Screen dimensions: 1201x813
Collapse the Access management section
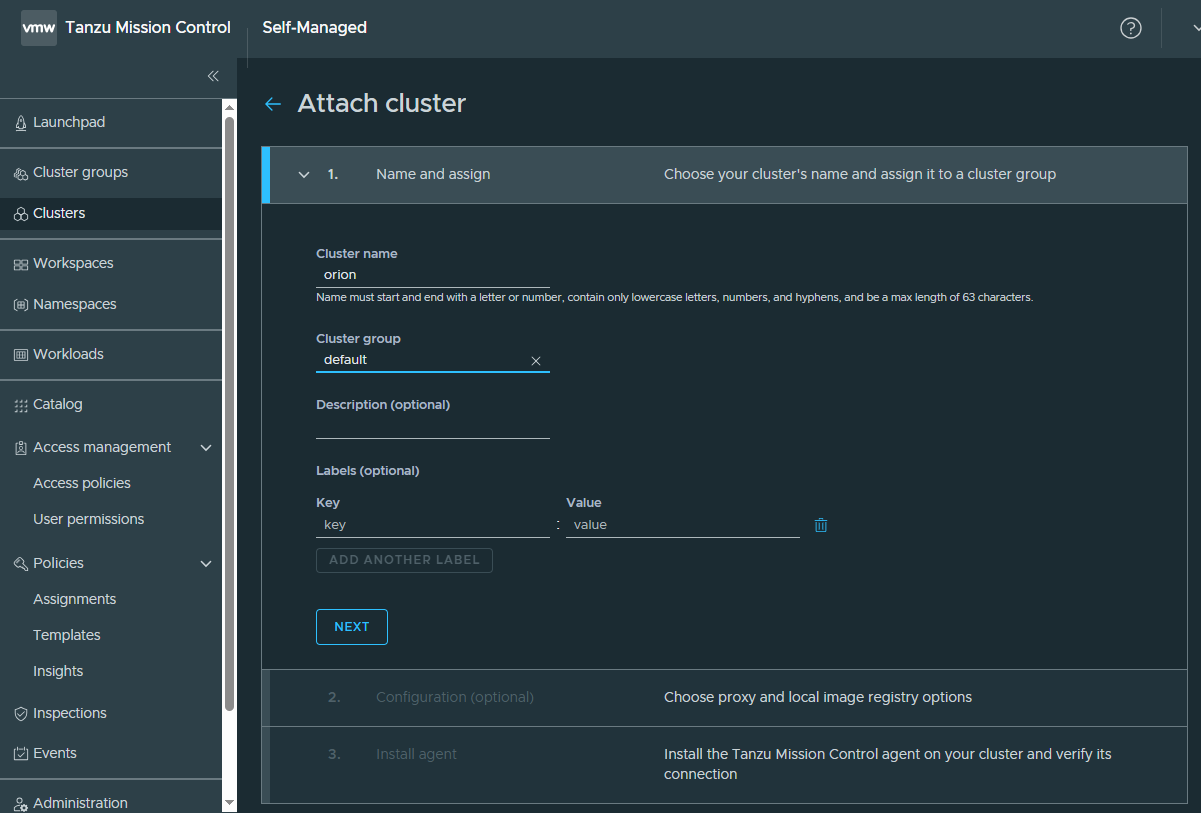coord(206,448)
